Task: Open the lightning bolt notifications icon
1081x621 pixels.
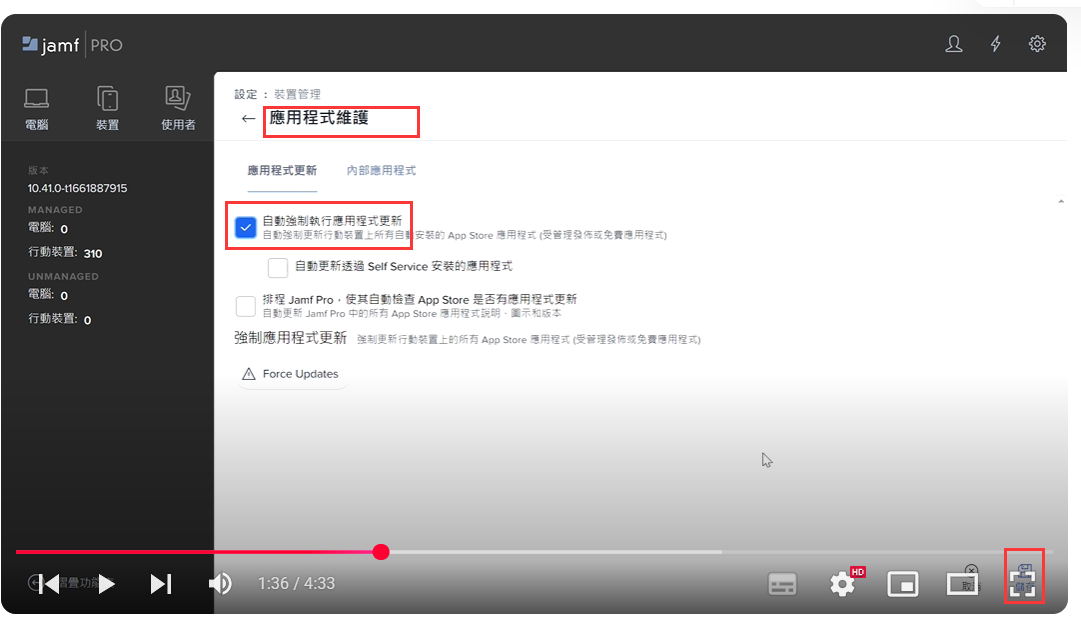Action: 996,45
